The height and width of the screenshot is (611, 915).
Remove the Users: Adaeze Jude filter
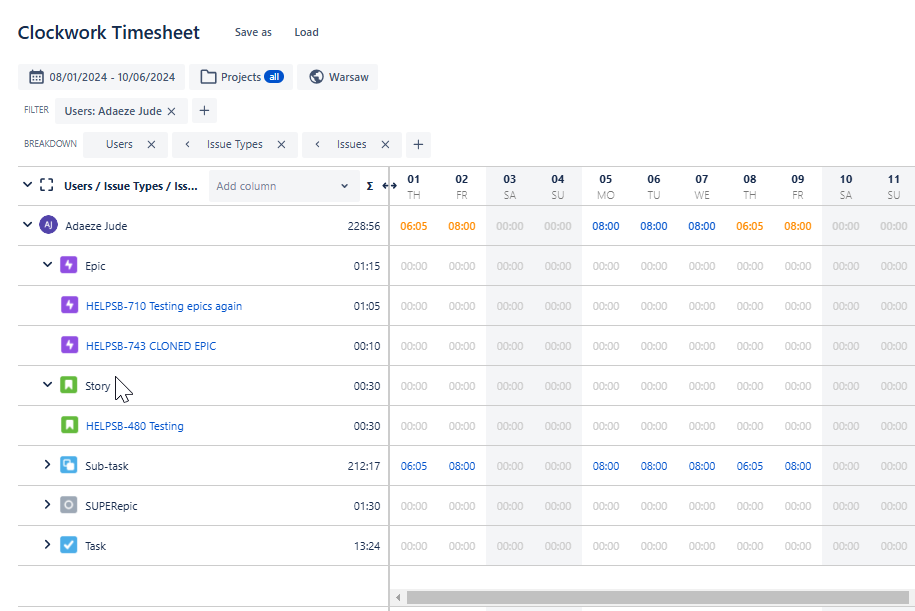171,111
